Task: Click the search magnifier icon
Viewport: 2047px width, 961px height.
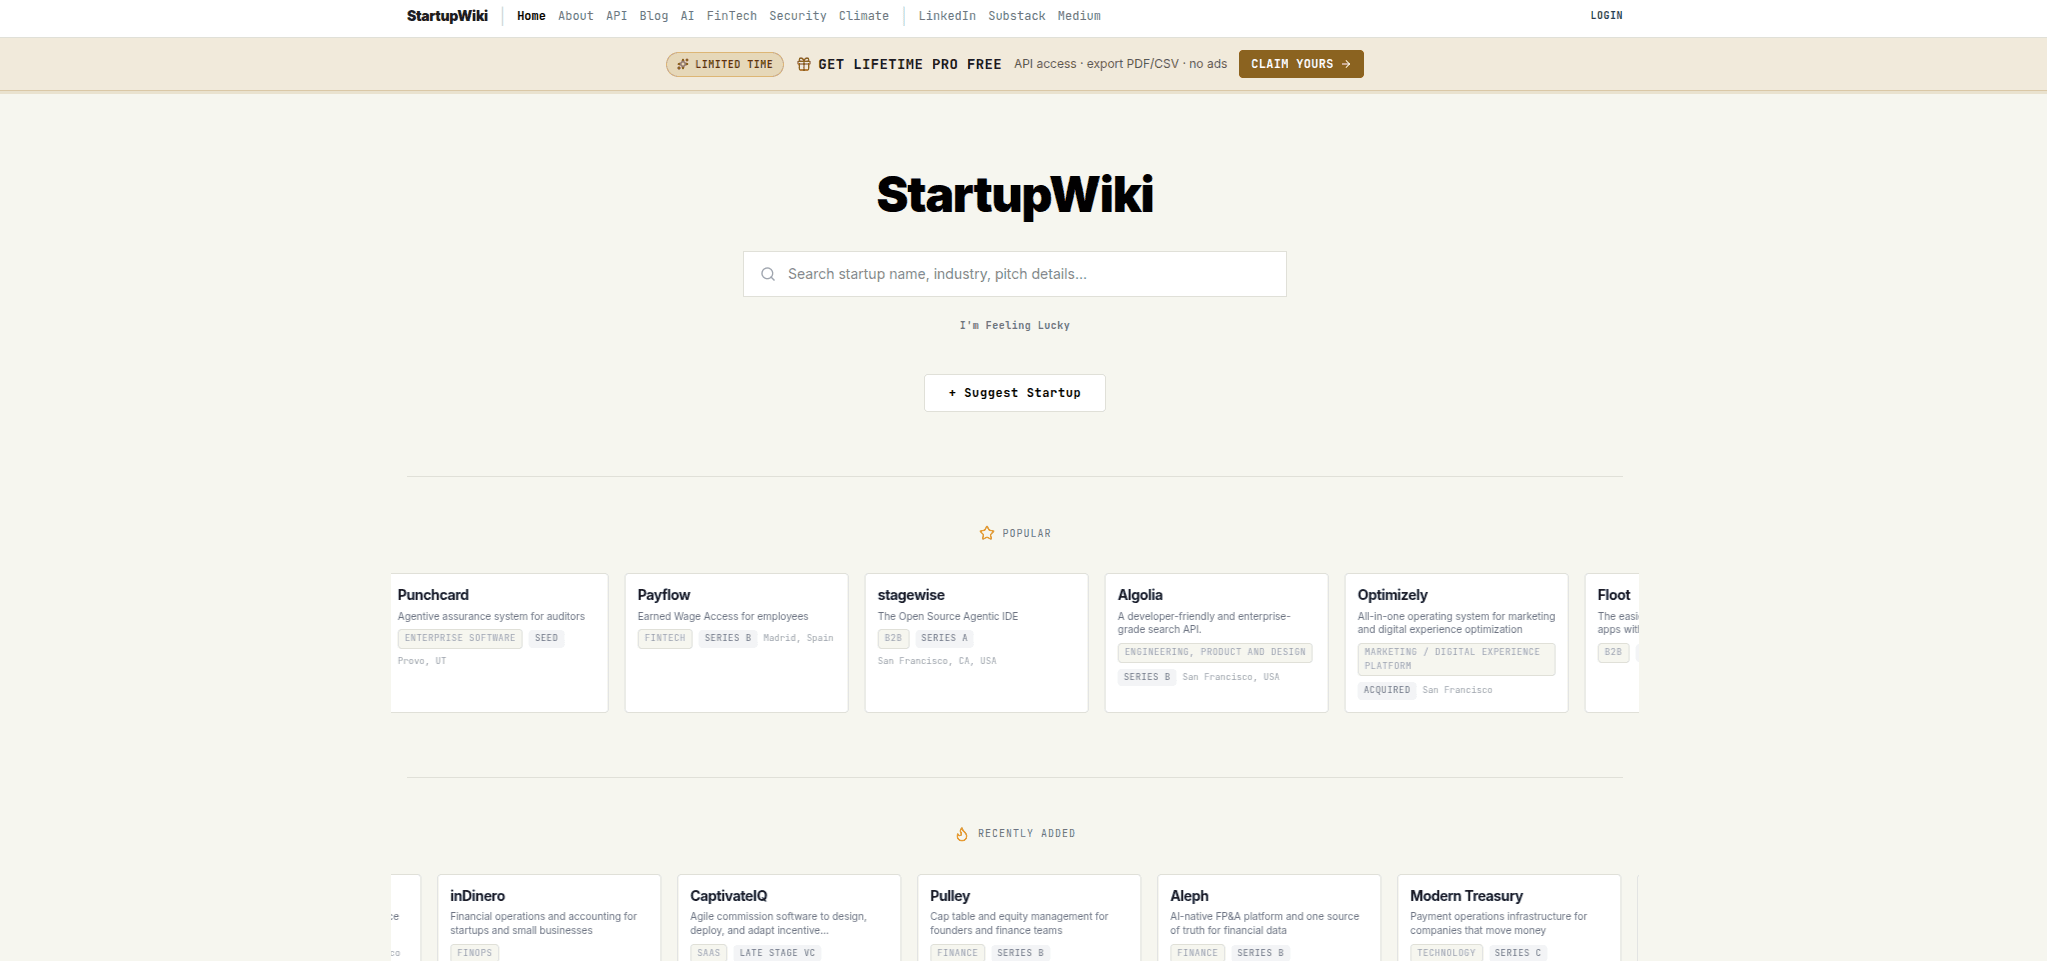Action: (768, 274)
